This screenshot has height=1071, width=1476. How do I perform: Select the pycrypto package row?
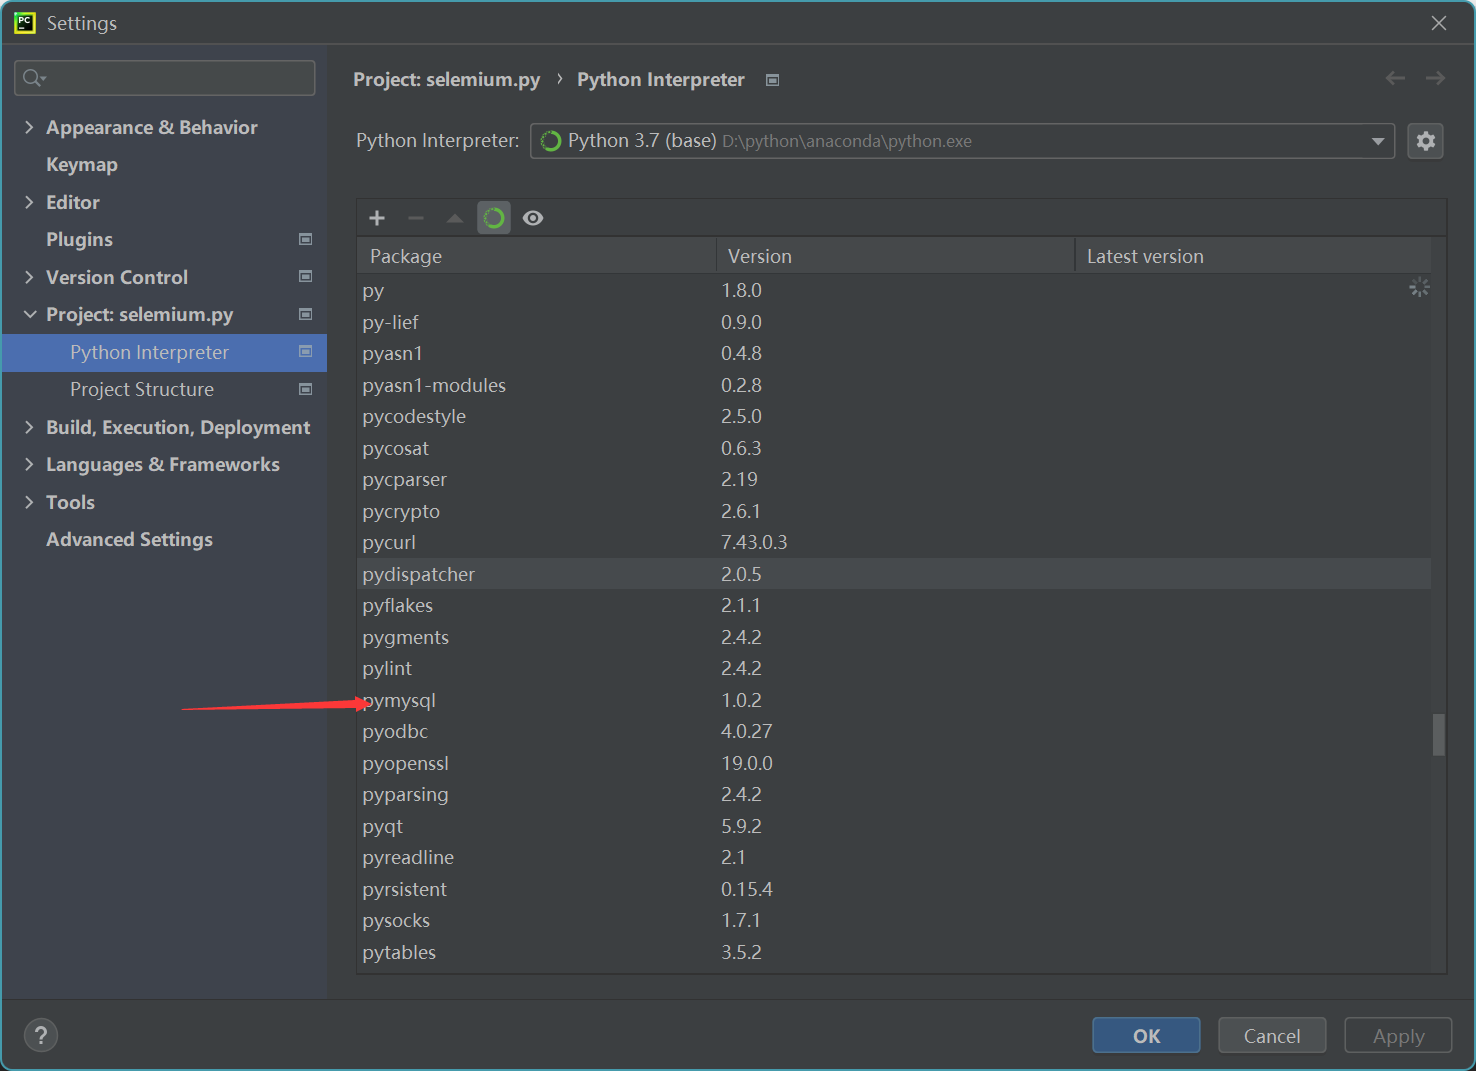click(x=894, y=511)
